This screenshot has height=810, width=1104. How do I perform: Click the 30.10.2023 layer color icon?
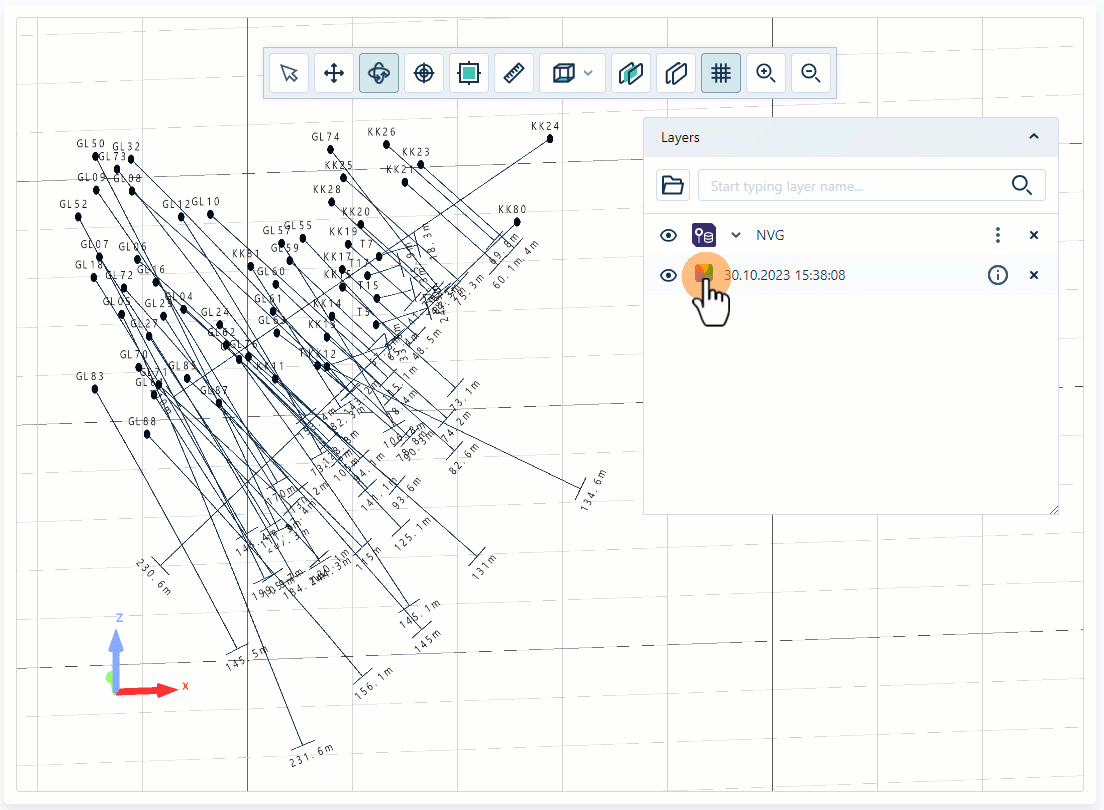tap(705, 274)
